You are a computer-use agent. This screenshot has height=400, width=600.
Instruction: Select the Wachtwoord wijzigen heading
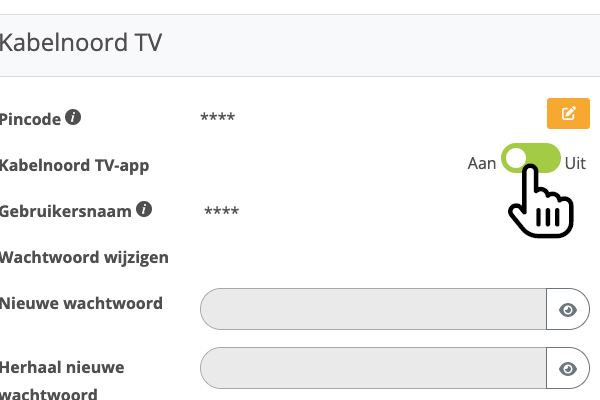coord(84,258)
